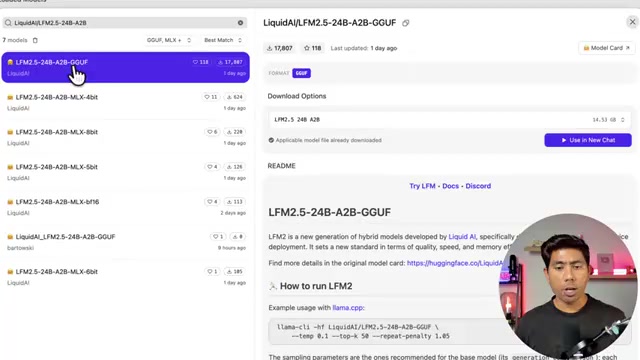Click likes count on MLX-5bit row
640x360 pixels.
pyautogui.click(x=212, y=167)
